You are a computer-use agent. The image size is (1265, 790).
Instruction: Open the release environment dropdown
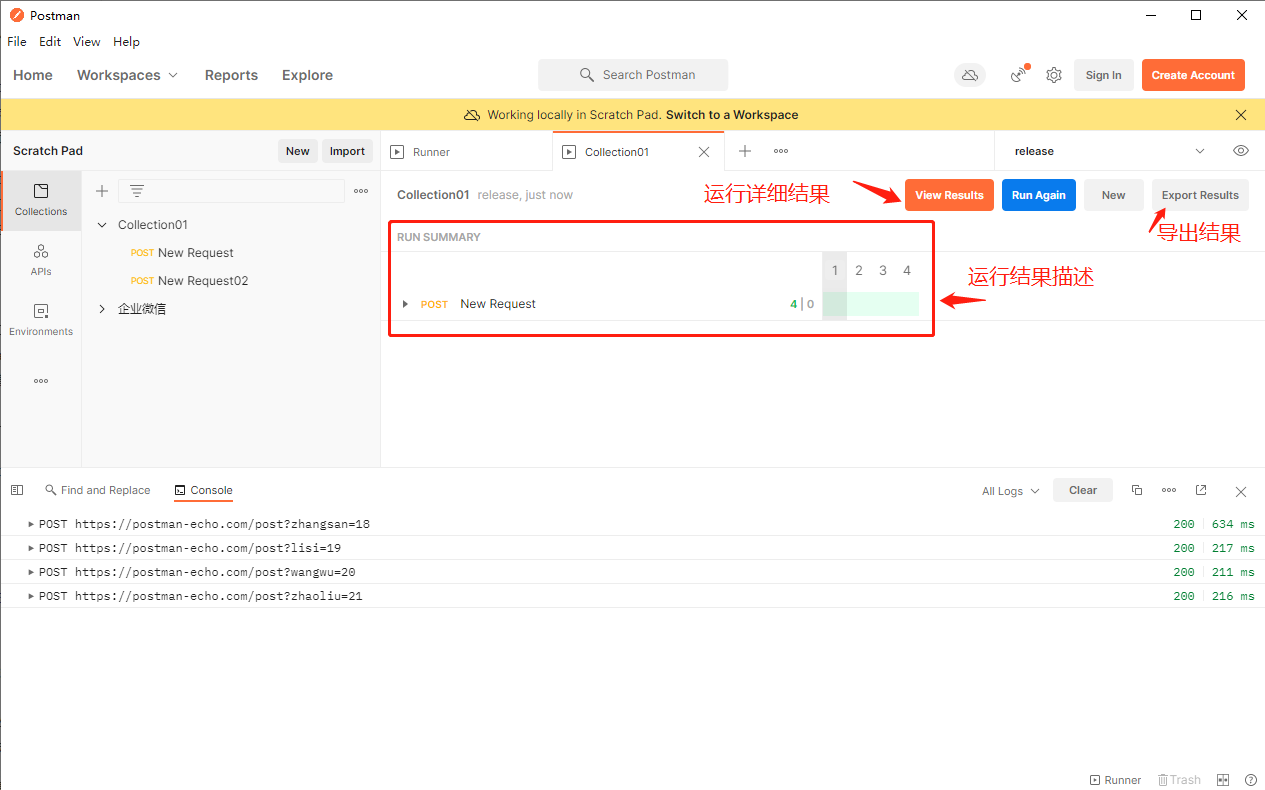click(1109, 151)
